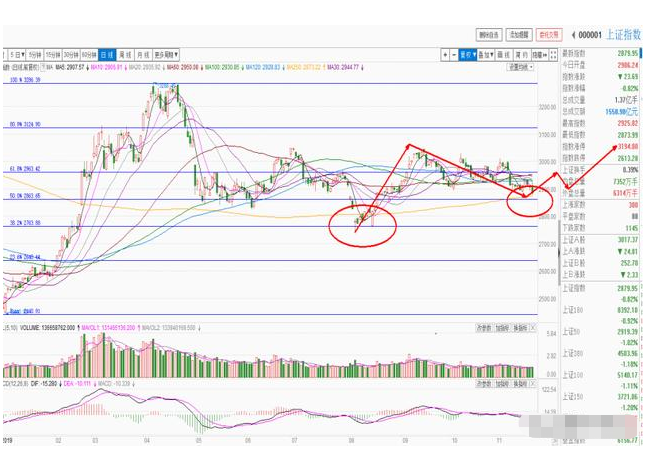Click 改参数 in VOLUME panel
The width and height of the screenshot is (649, 455).
[x=484, y=328]
